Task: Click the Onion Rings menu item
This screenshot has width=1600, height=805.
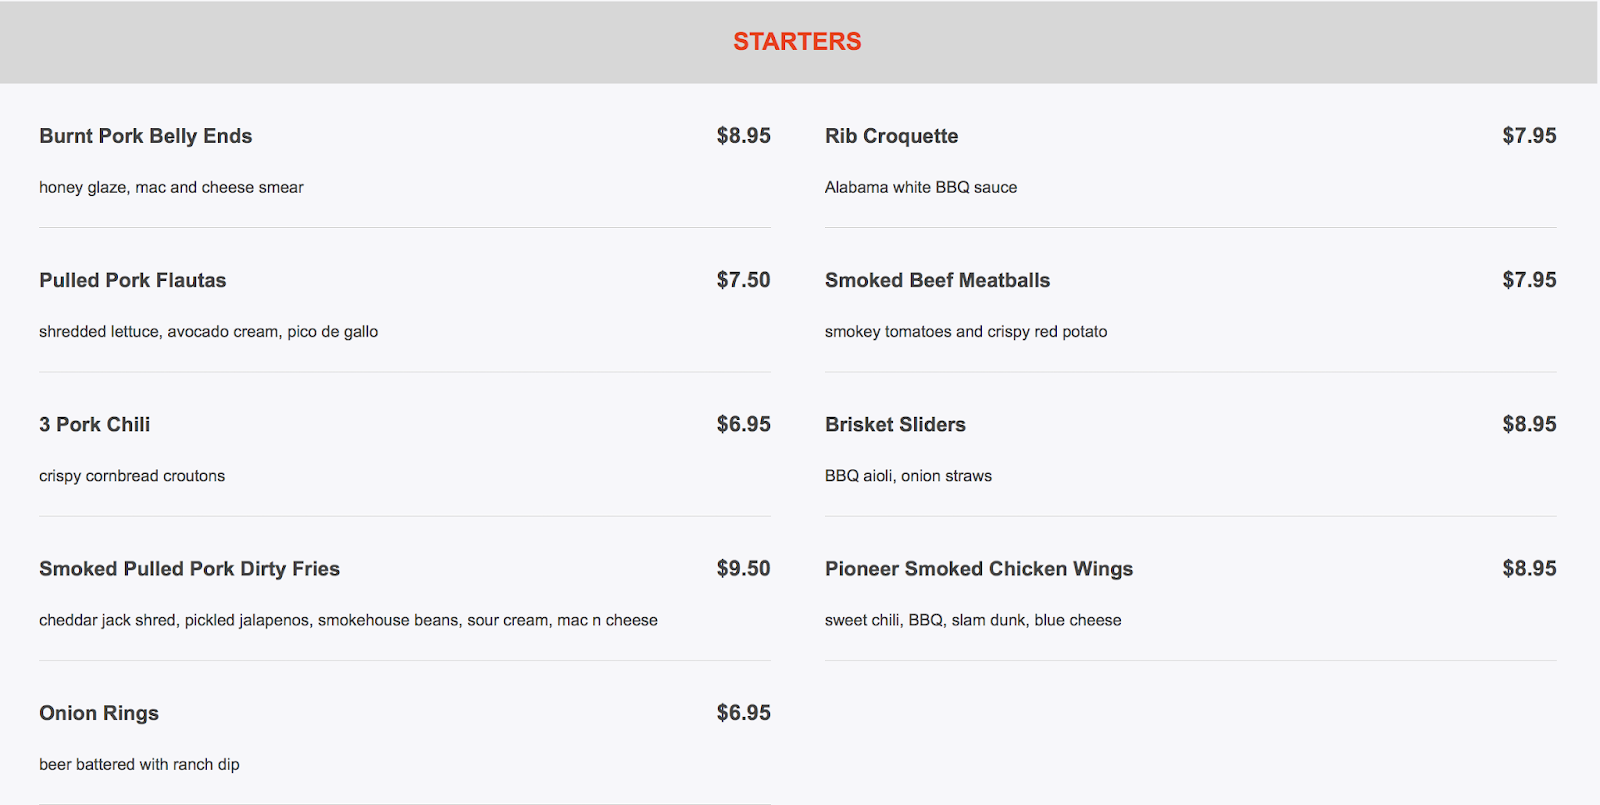Action: (99, 713)
